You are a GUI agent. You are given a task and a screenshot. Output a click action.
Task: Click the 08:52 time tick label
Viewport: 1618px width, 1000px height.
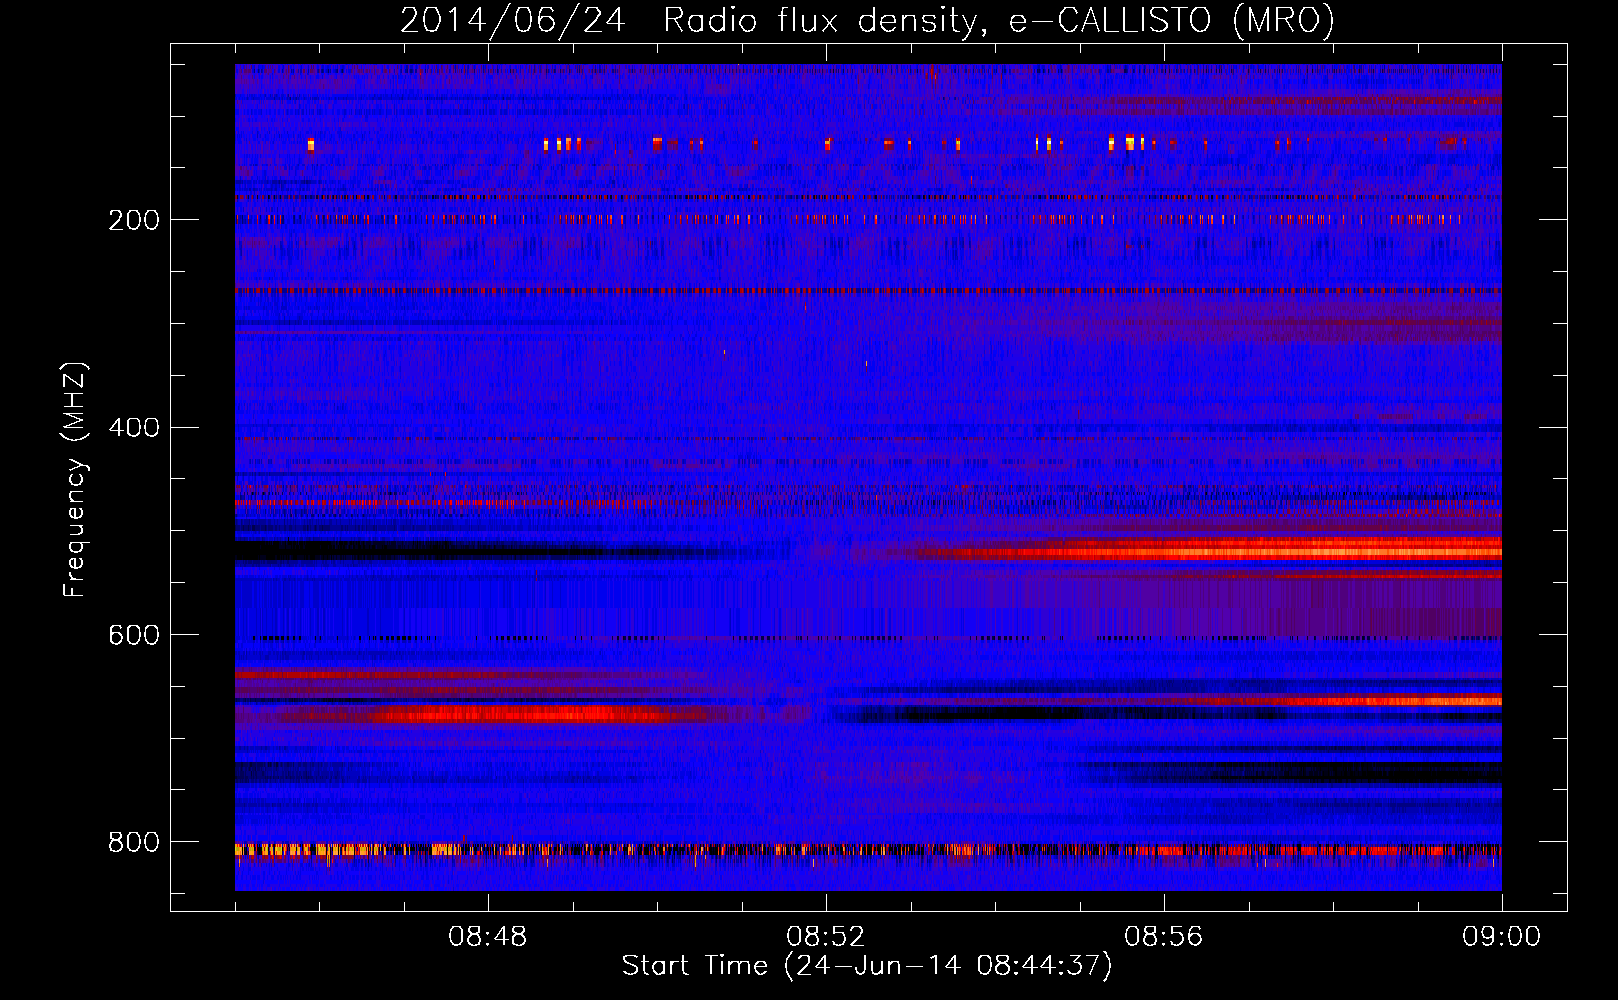pyautogui.click(x=826, y=937)
